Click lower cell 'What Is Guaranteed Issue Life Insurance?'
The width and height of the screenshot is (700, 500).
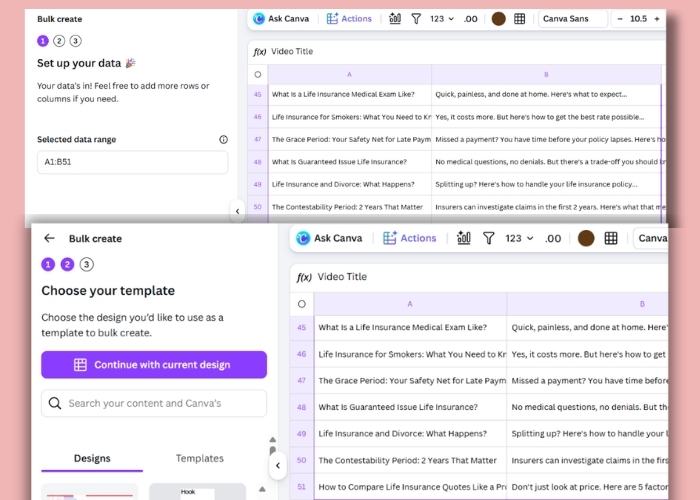pyautogui.click(x=410, y=407)
